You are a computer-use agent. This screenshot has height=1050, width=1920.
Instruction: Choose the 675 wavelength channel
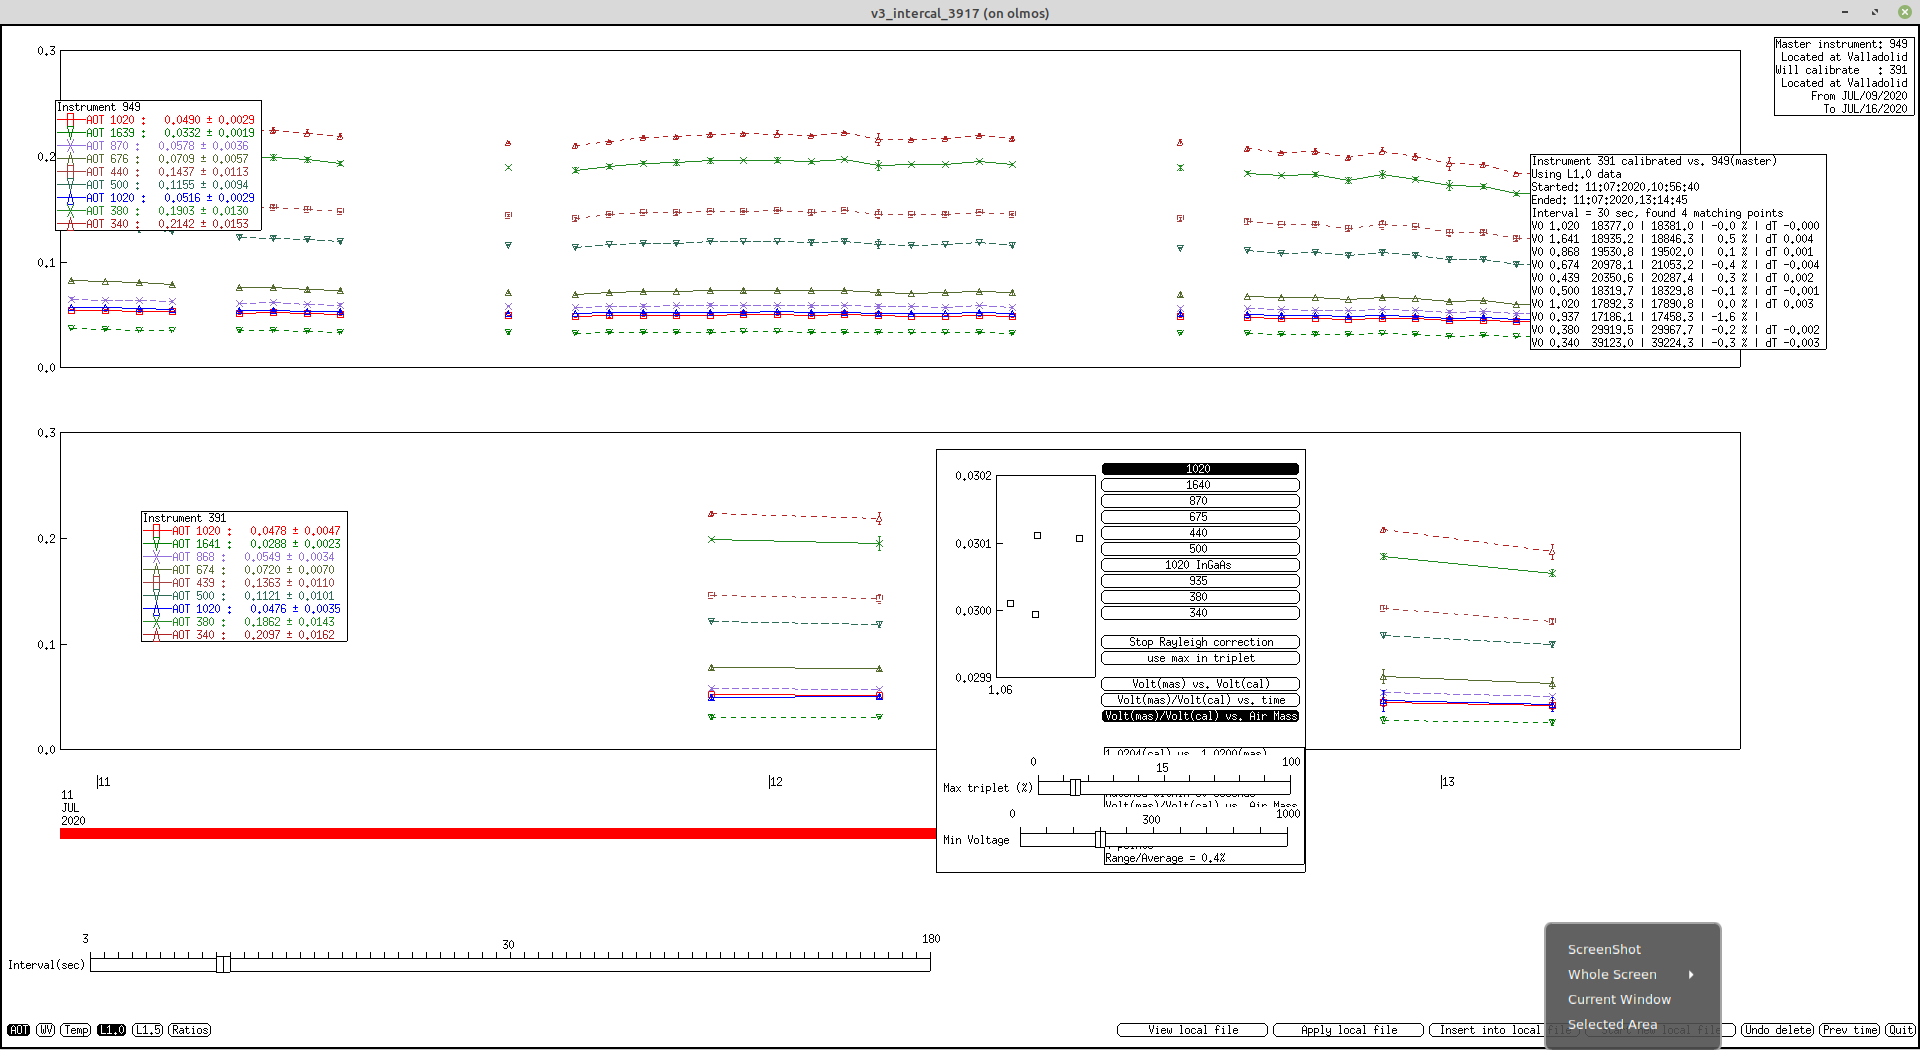(x=1200, y=517)
